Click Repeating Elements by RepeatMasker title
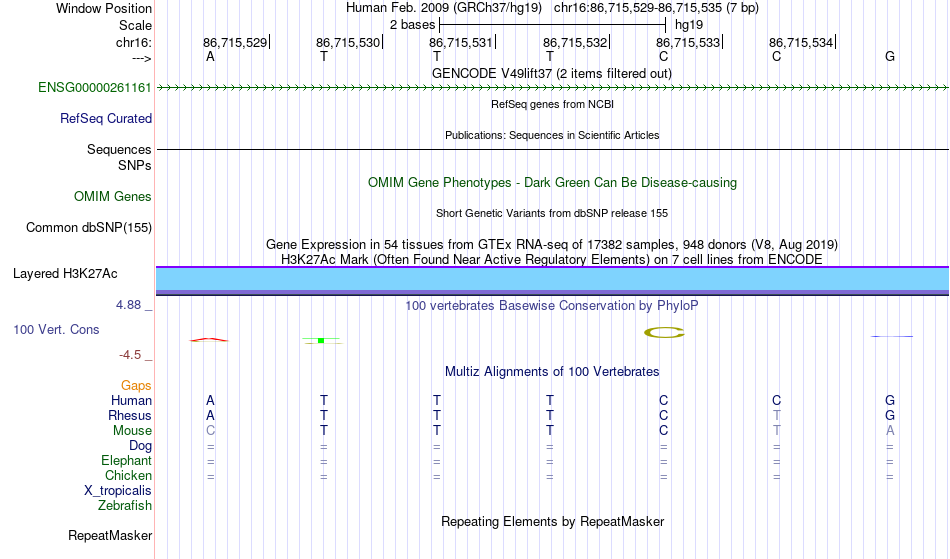 pyautogui.click(x=553, y=522)
